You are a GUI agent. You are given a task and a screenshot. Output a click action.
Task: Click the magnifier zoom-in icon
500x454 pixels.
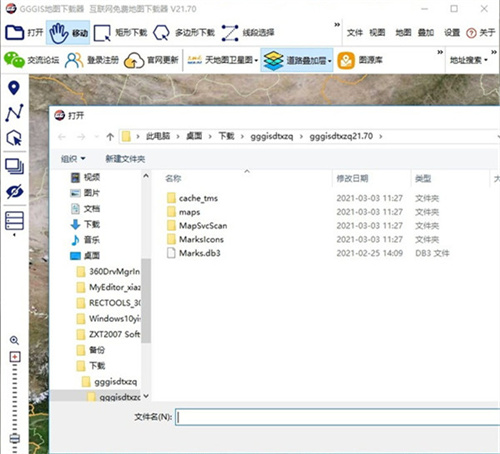click(x=14, y=340)
